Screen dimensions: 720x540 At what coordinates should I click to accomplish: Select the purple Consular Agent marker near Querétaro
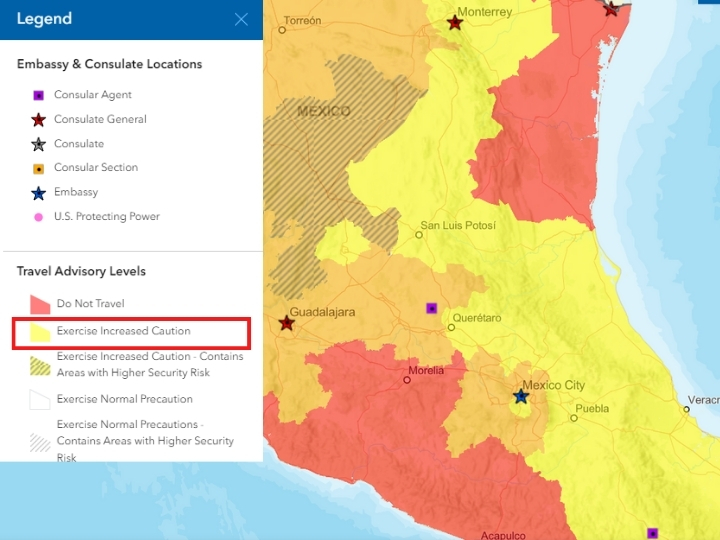coord(432,308)
